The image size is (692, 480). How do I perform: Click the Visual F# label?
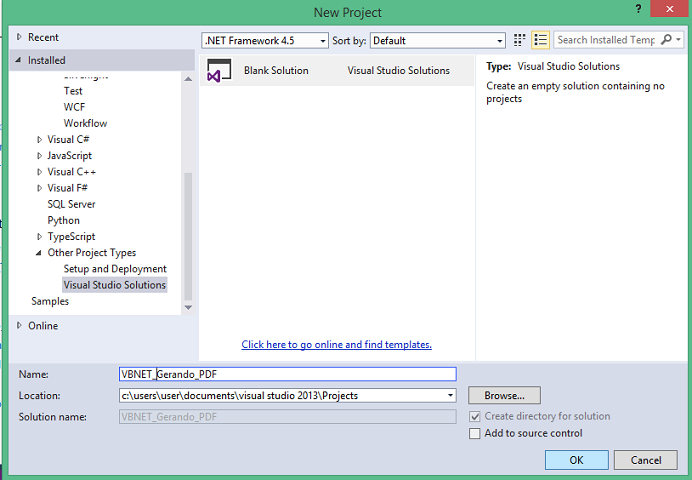tap(68, 188)
